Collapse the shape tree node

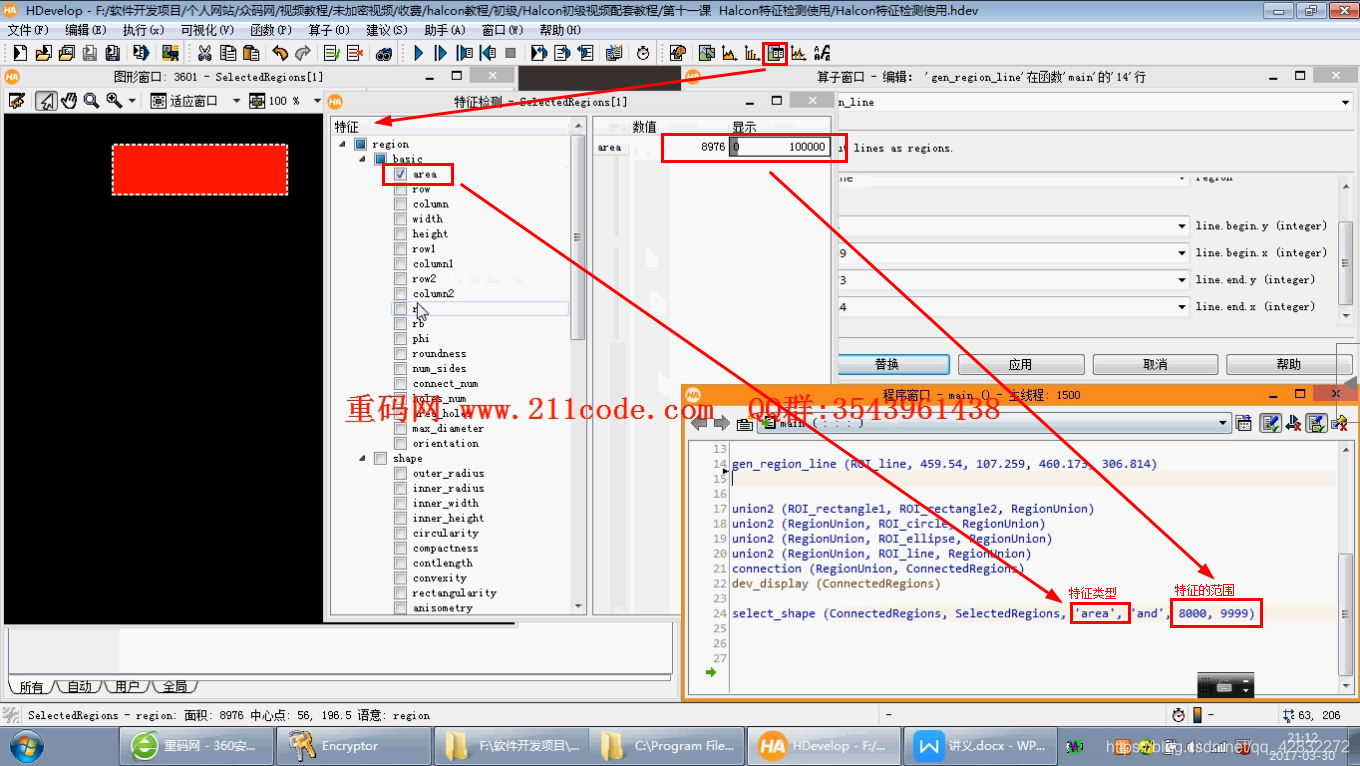click(362, 459)
